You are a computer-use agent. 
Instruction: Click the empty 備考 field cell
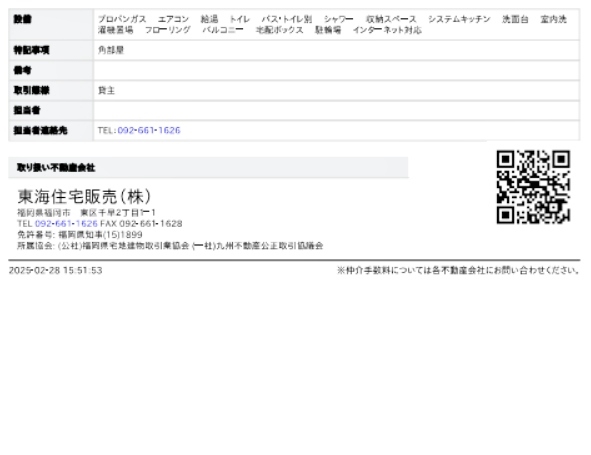click(x=336, y=70)
